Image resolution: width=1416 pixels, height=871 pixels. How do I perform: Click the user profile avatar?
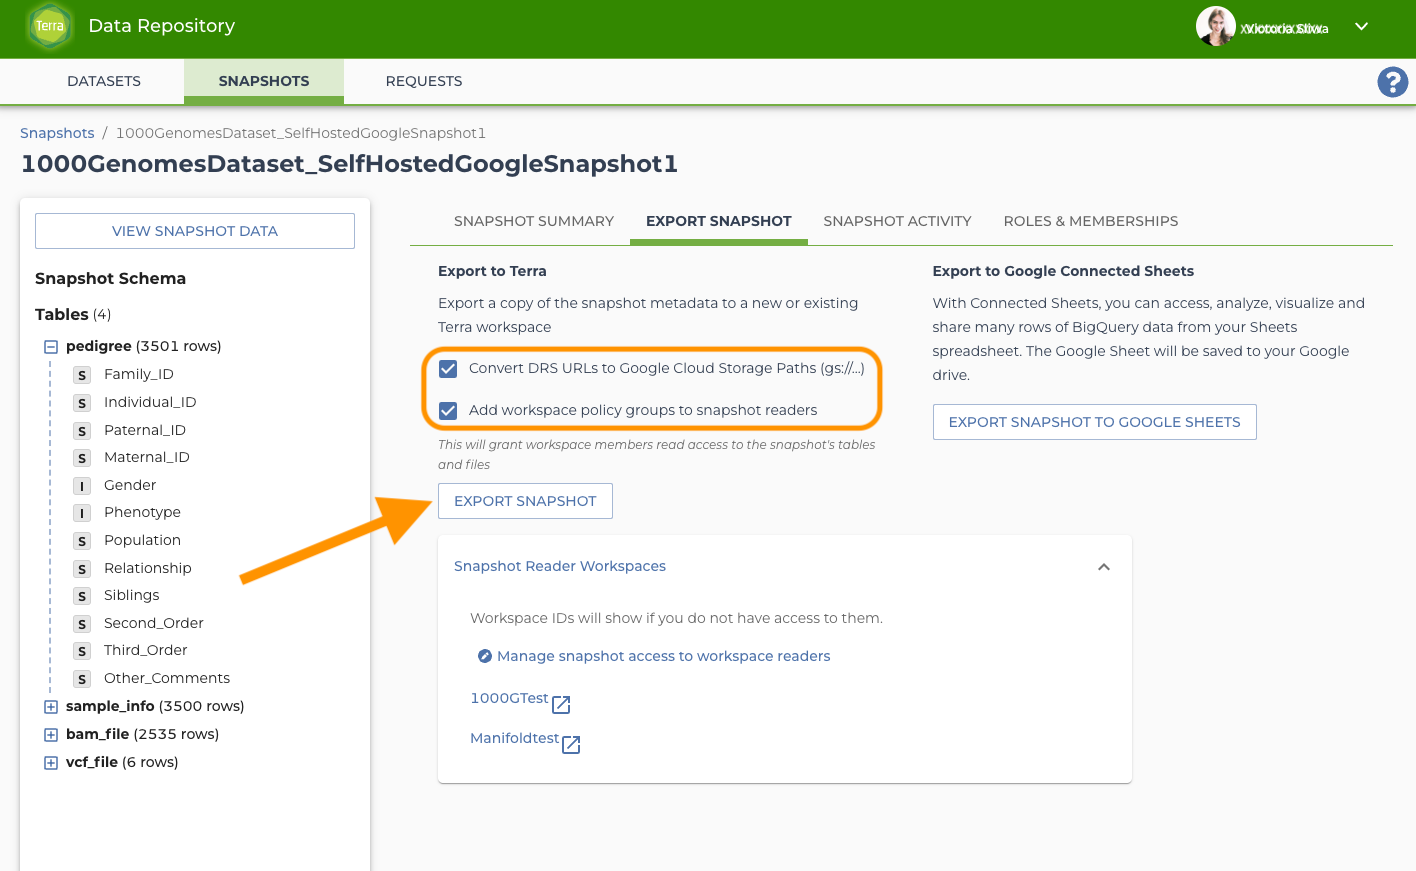tap(1215, 27)
